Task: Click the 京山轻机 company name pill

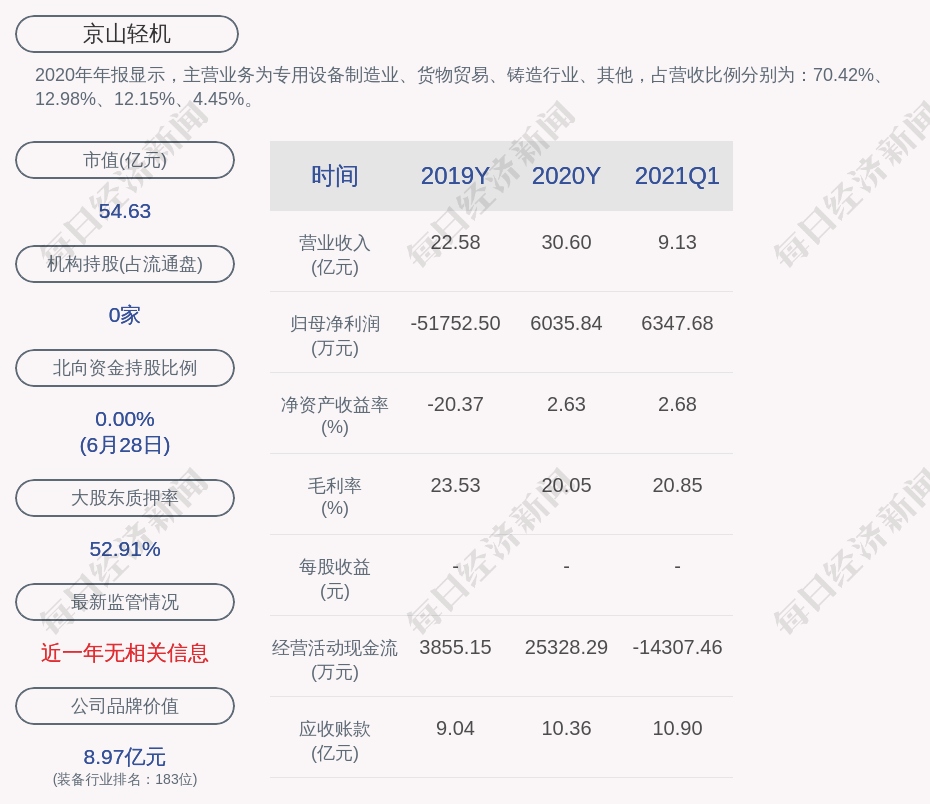Action: click(x=126, y=34)
